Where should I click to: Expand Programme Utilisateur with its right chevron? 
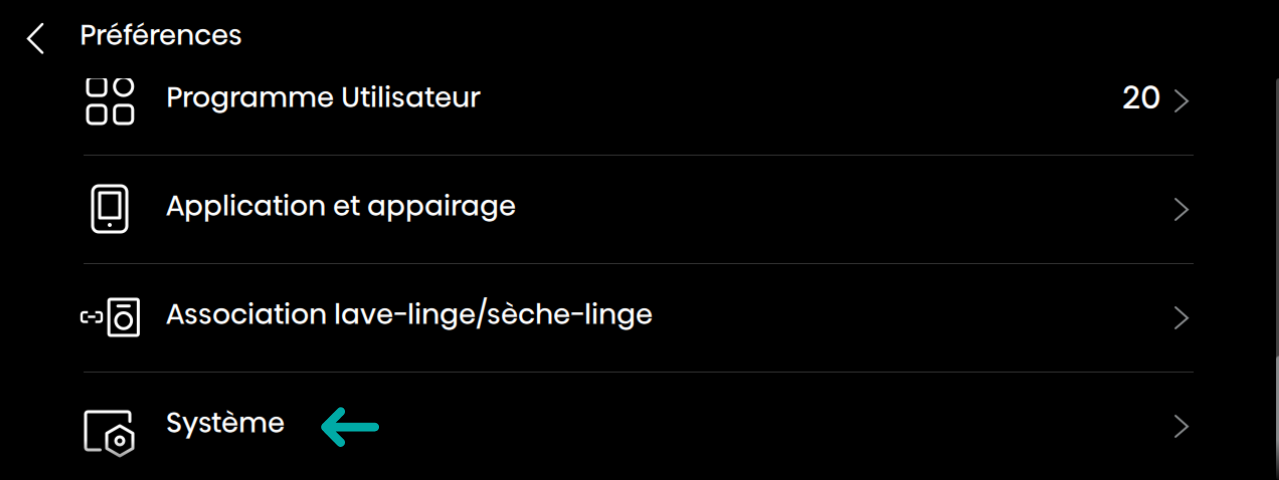click(x=1181, y=101)
